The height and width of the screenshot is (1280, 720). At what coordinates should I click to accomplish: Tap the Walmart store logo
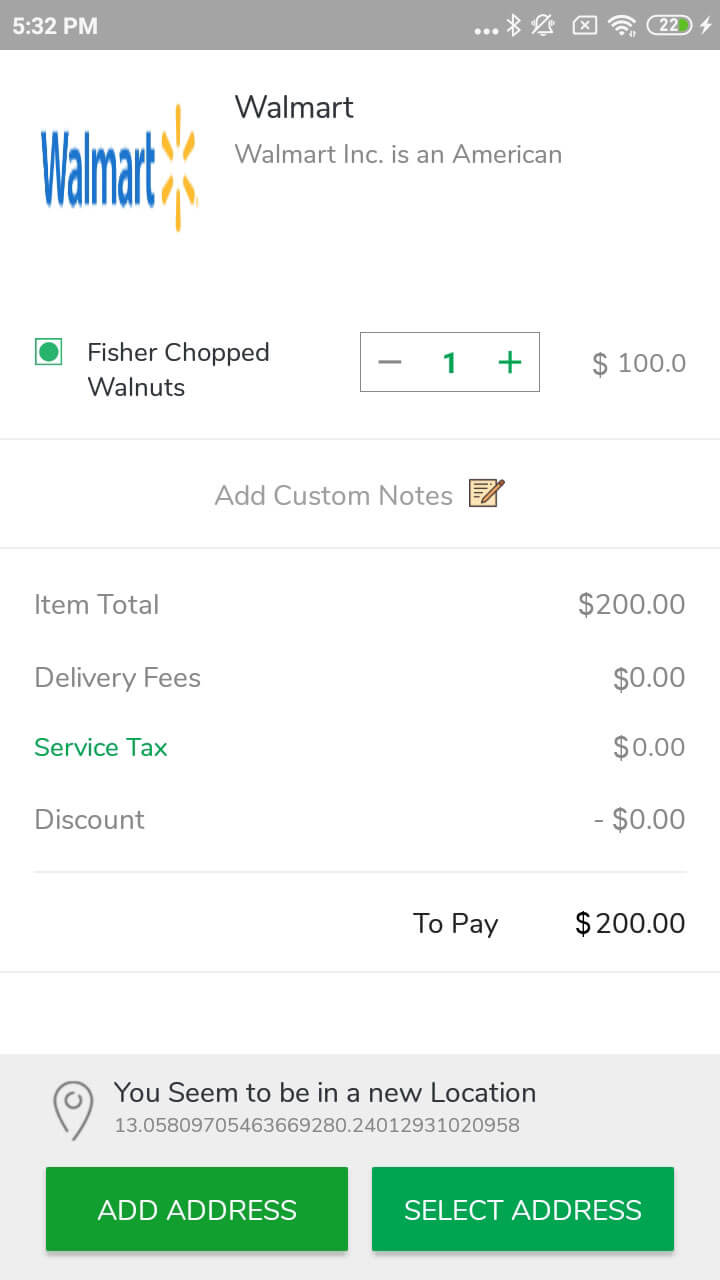pyautogui.click(x=117, y=165)
